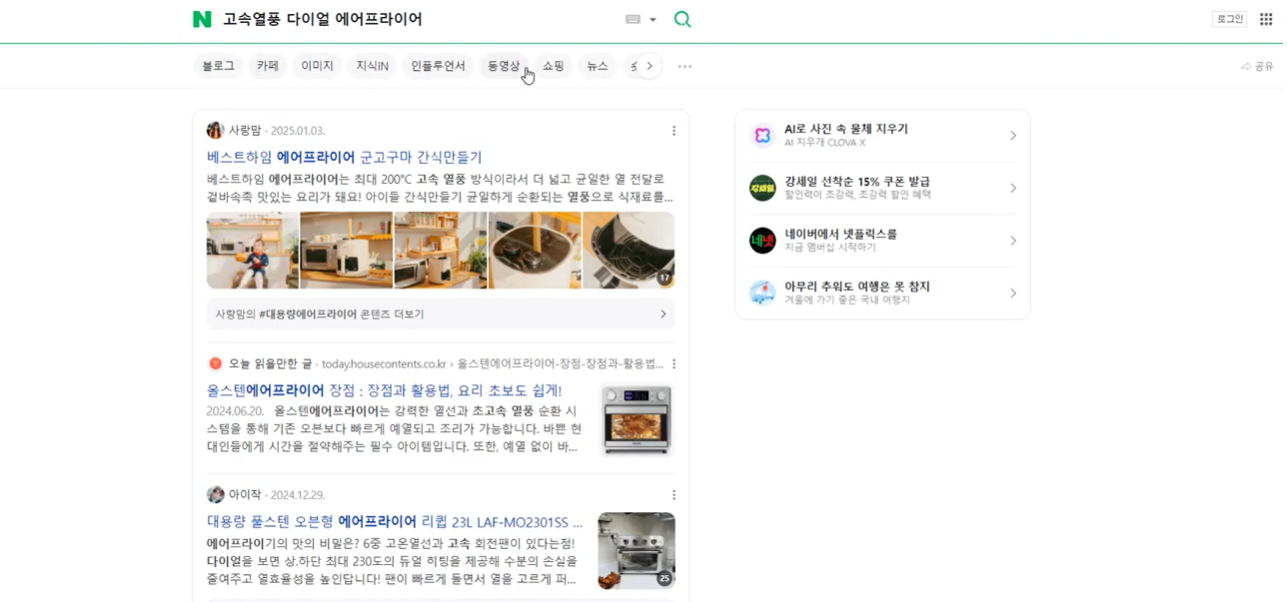Expand the dropdown arrow beside the keyboard icon
The image size is (1287, 602).
tap(653, 20)
